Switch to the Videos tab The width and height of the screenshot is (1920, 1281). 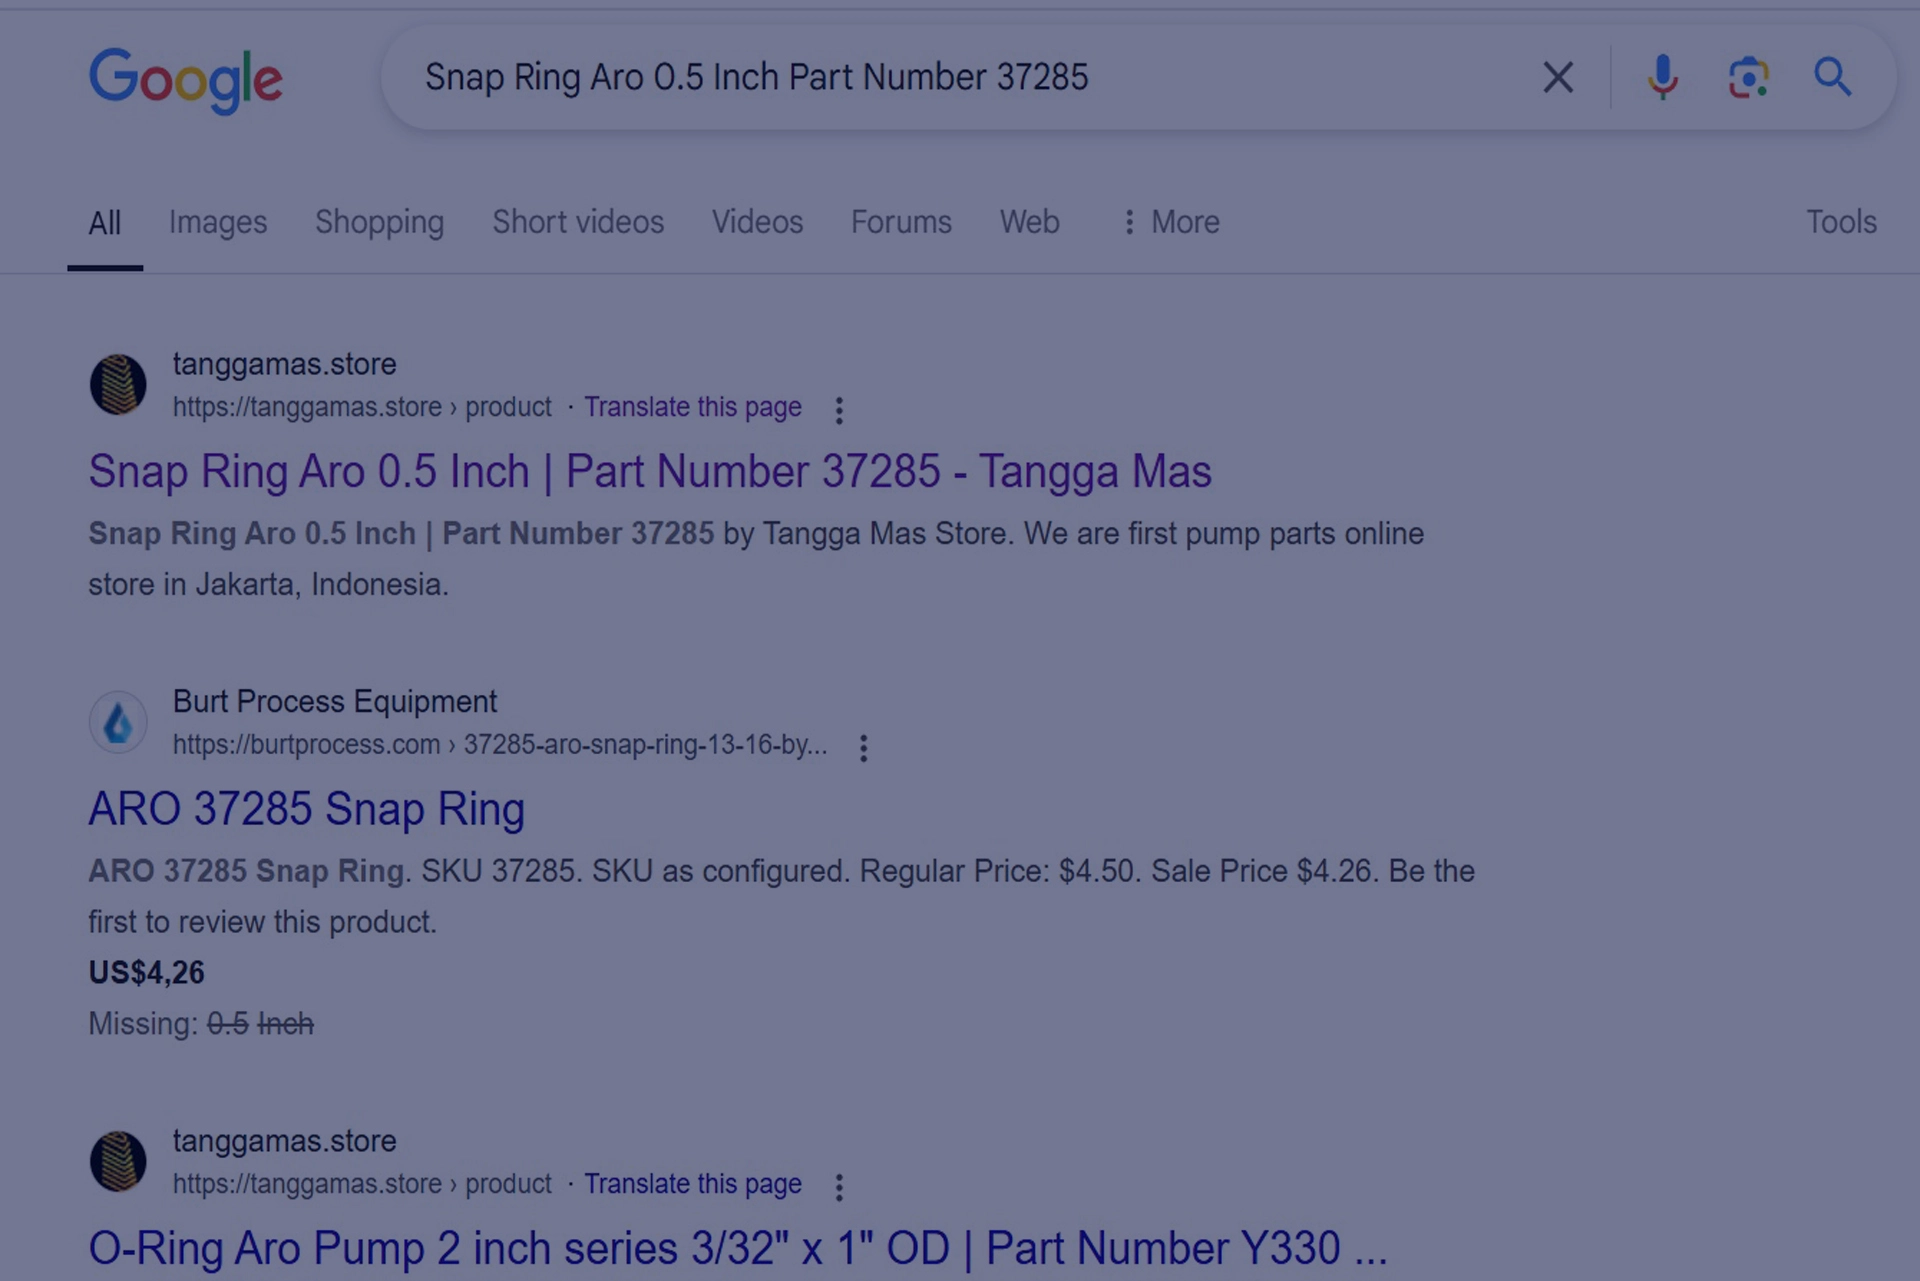click(x=757, y=222)
